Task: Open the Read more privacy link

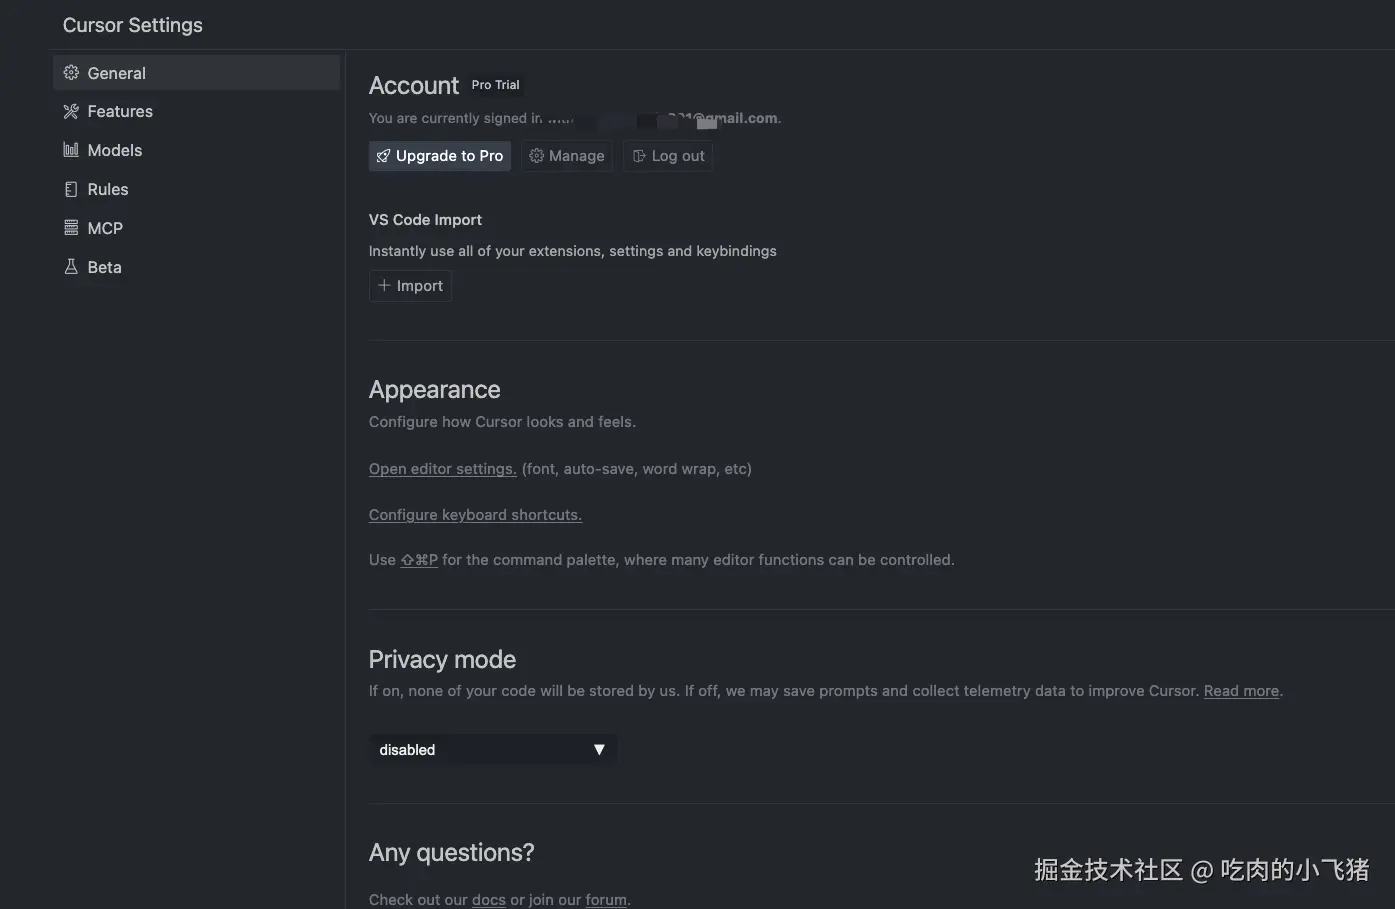Action: (1241, 691)
